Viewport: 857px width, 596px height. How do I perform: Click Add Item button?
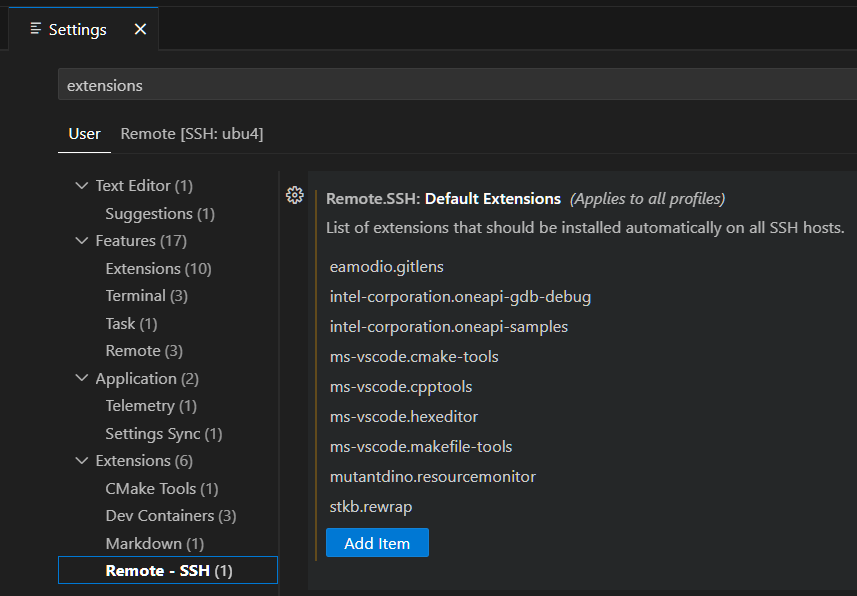(x=377, y=543)
